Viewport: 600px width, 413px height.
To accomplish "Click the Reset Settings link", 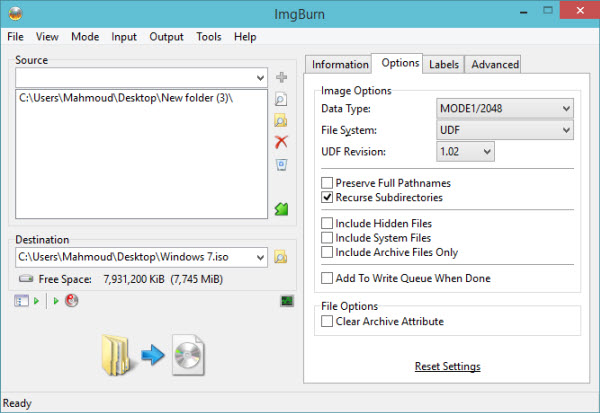I will [x=447, y=366].
